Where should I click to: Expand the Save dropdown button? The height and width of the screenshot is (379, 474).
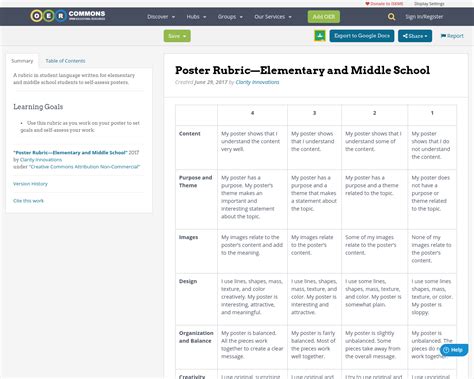[177, 36]
